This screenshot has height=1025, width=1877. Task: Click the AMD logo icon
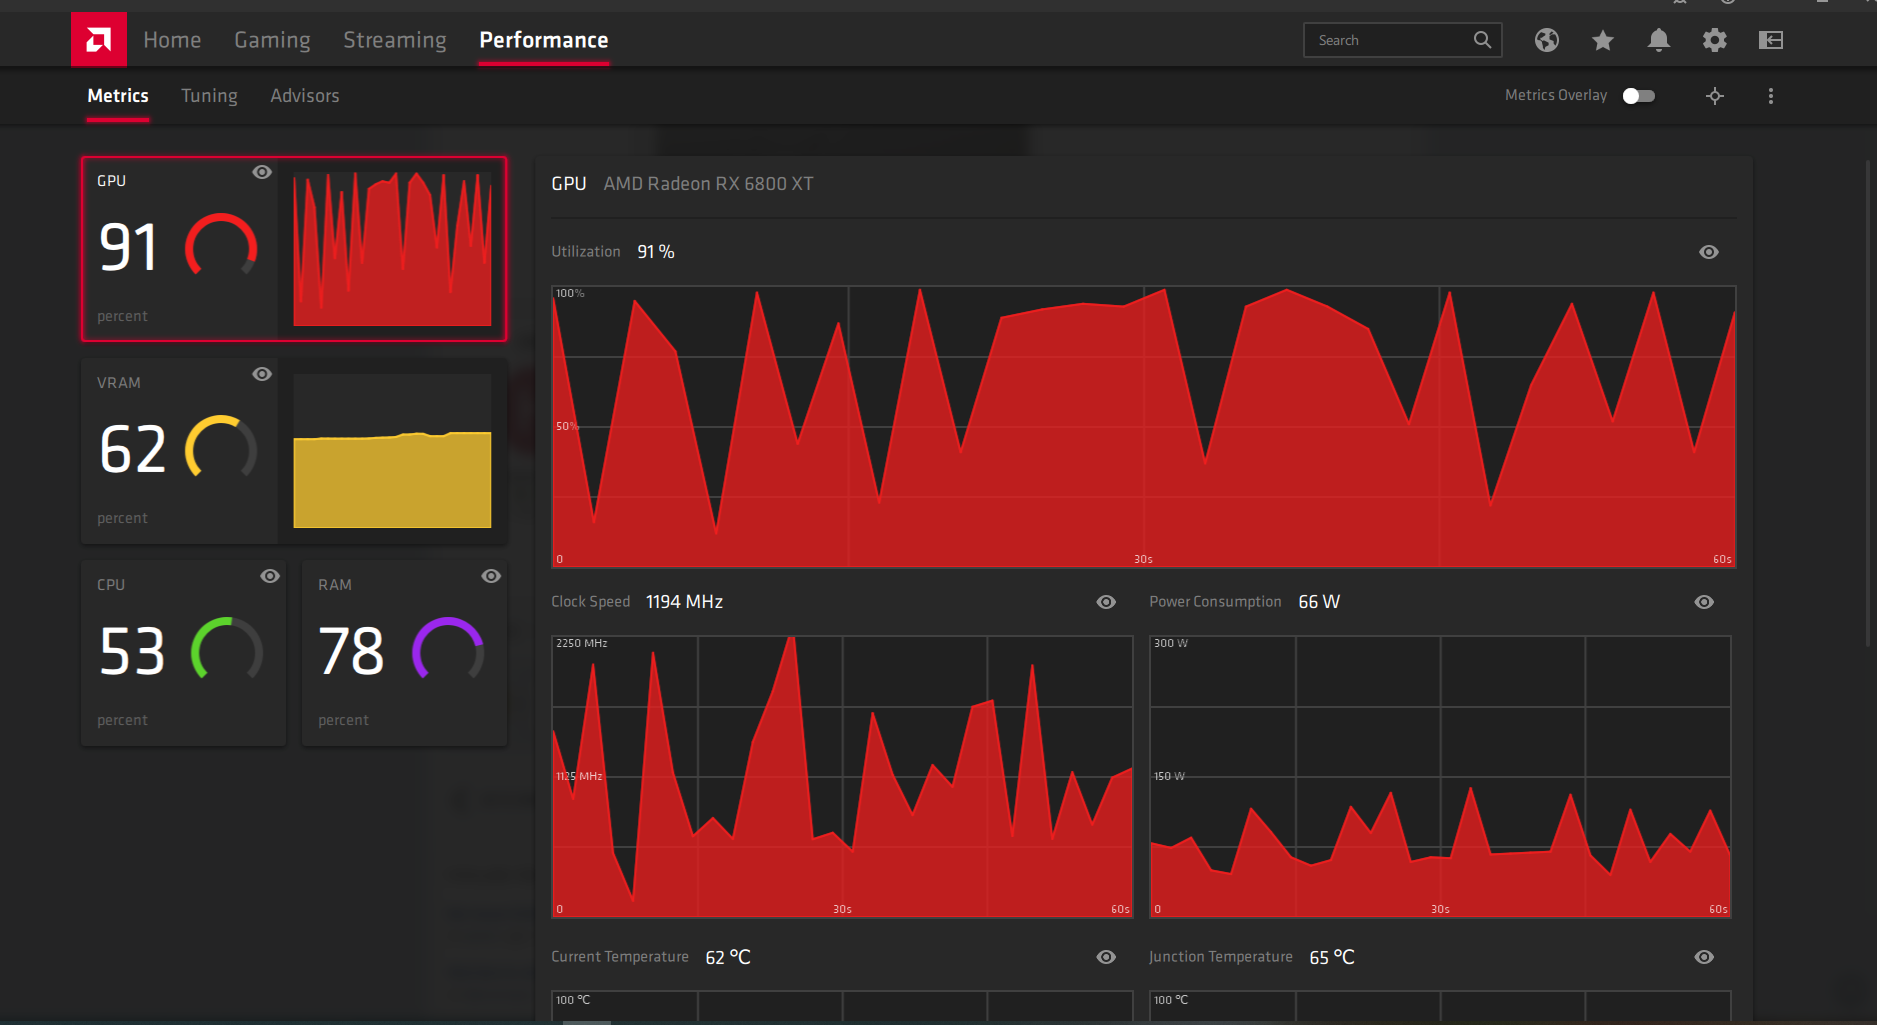click(x=99, y=40)
